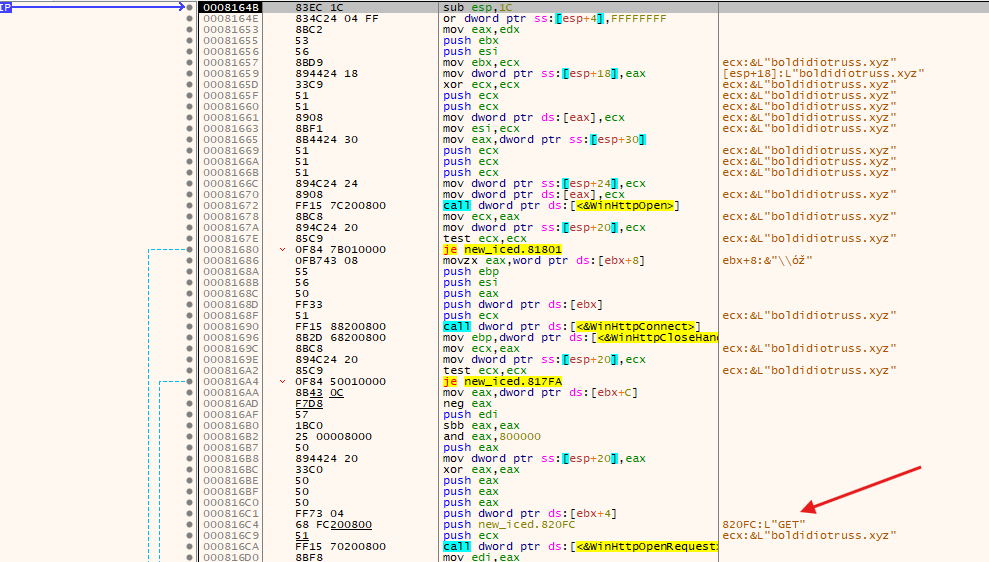Select the instruction xor ecx,ecx
Viewport: 989px width, 562px height.
click(481, 85)
